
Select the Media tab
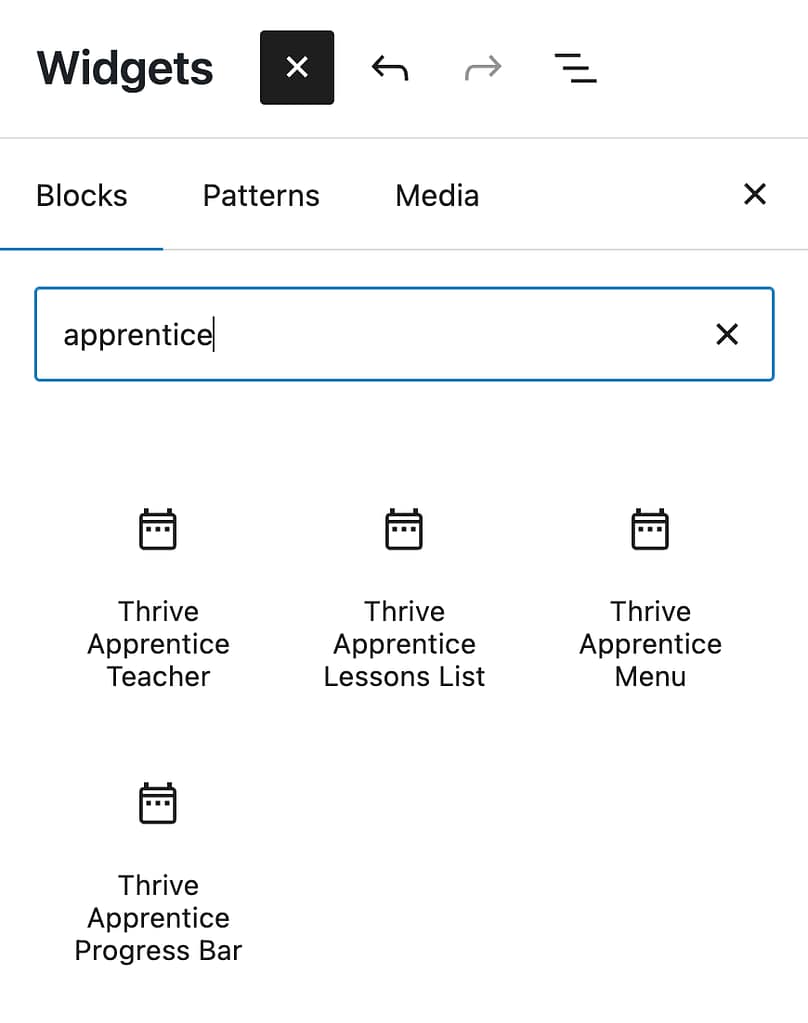(x=437, y=195)
